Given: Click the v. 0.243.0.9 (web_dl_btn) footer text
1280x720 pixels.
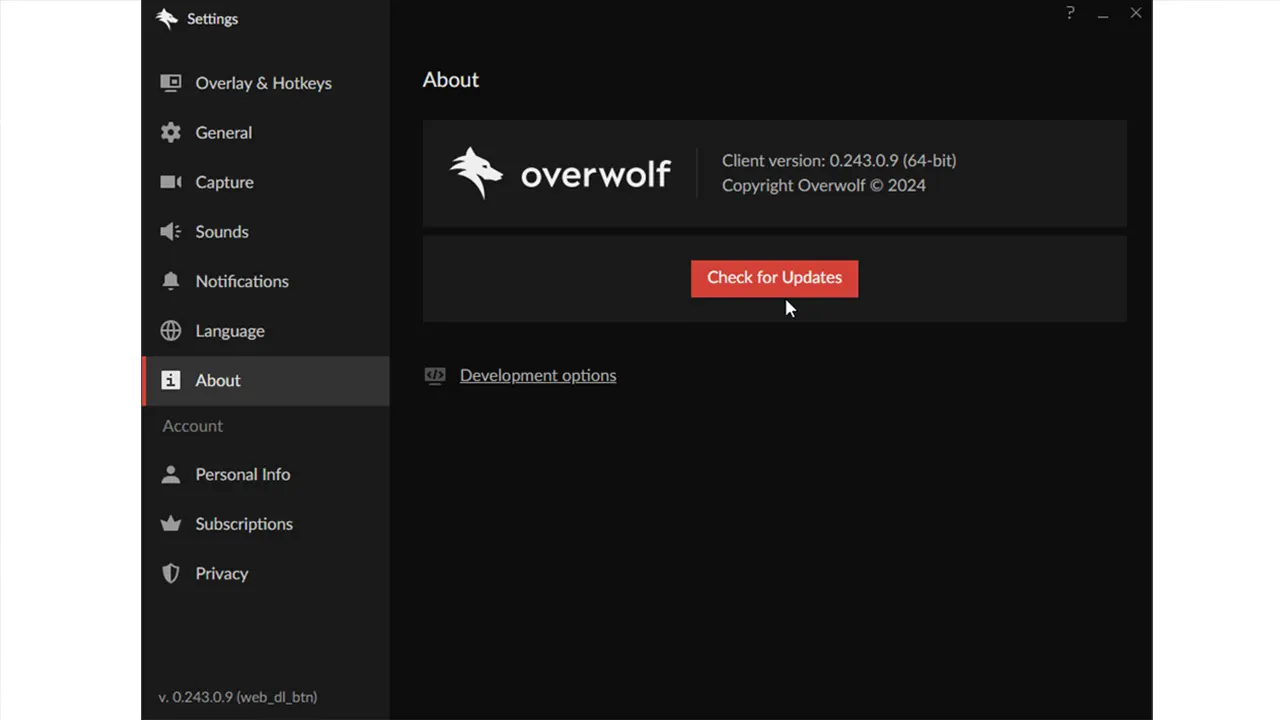Looking at the screenshot, I should [x=237, y=697].
